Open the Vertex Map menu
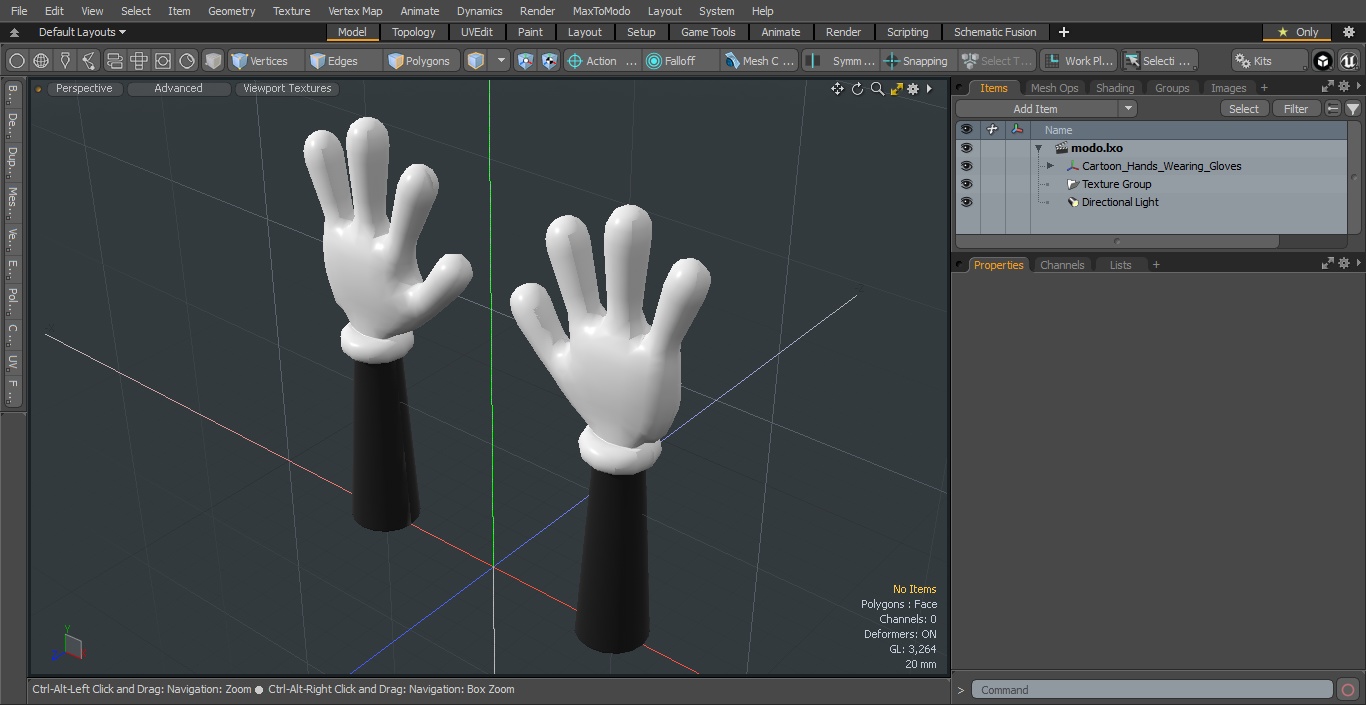This screenshot has height=705, width=1366. pos(355,11)
